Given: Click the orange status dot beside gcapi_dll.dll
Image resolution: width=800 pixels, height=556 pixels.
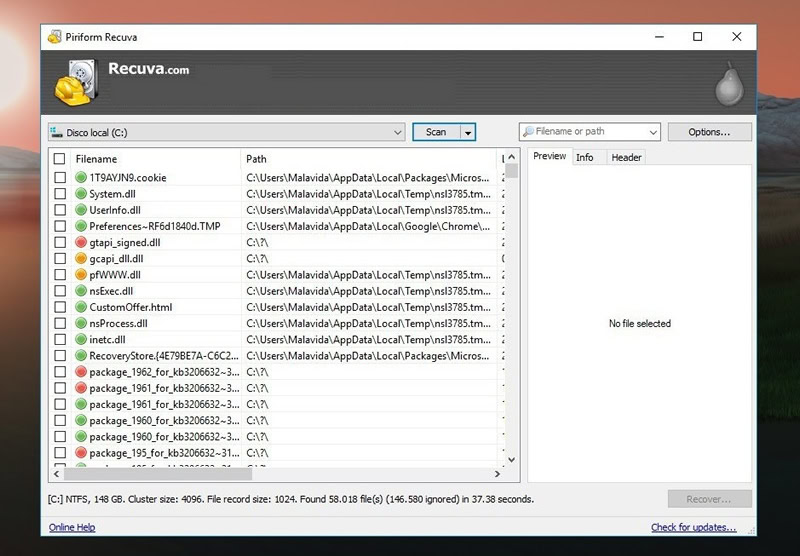Looking at the screenshot, I should pyautogui.click(x=81, y=259).
